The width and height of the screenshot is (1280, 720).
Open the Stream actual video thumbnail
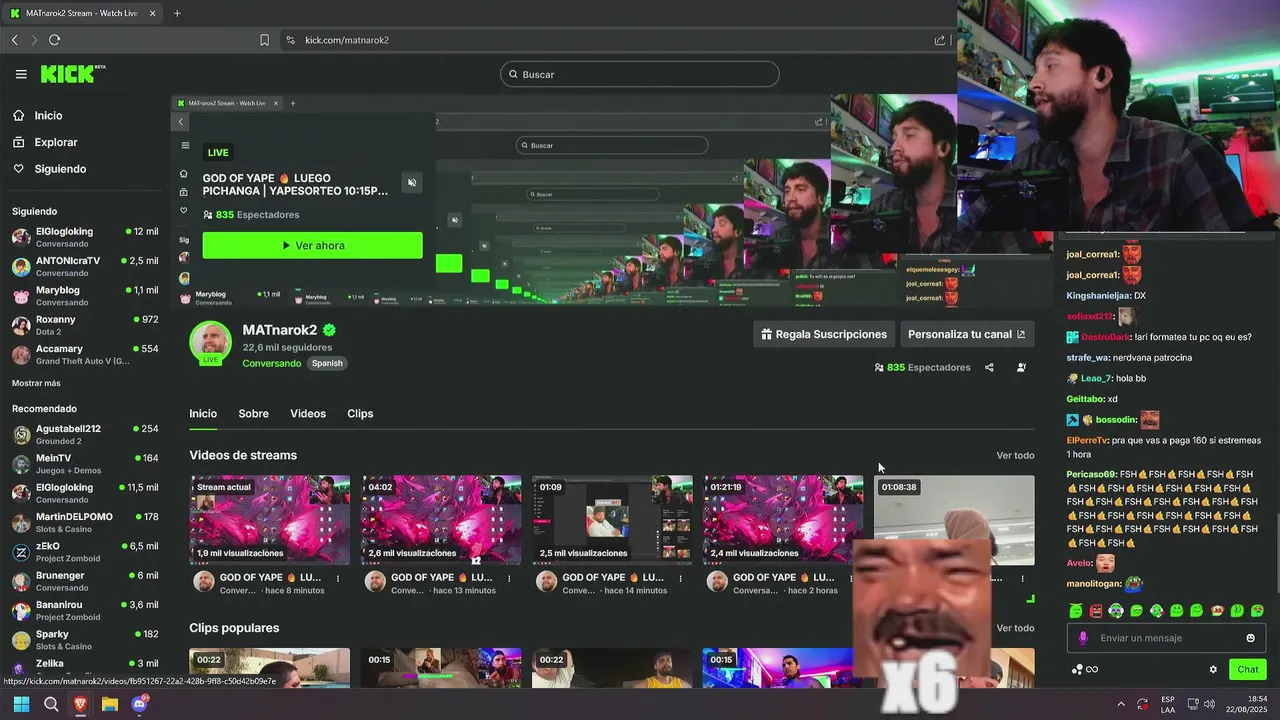point(270,520)
